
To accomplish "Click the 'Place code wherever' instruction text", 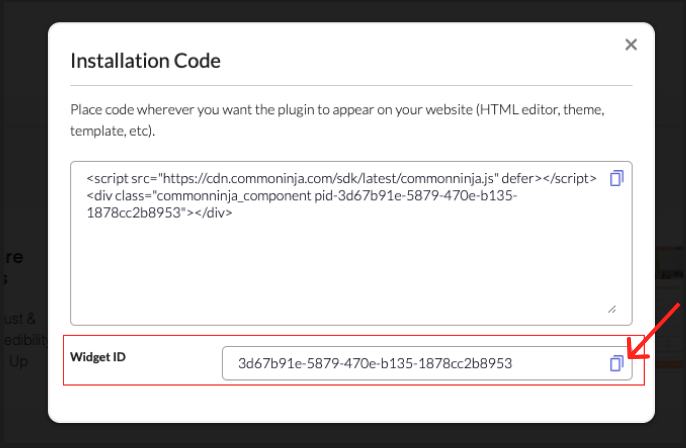I will point(337,109).
